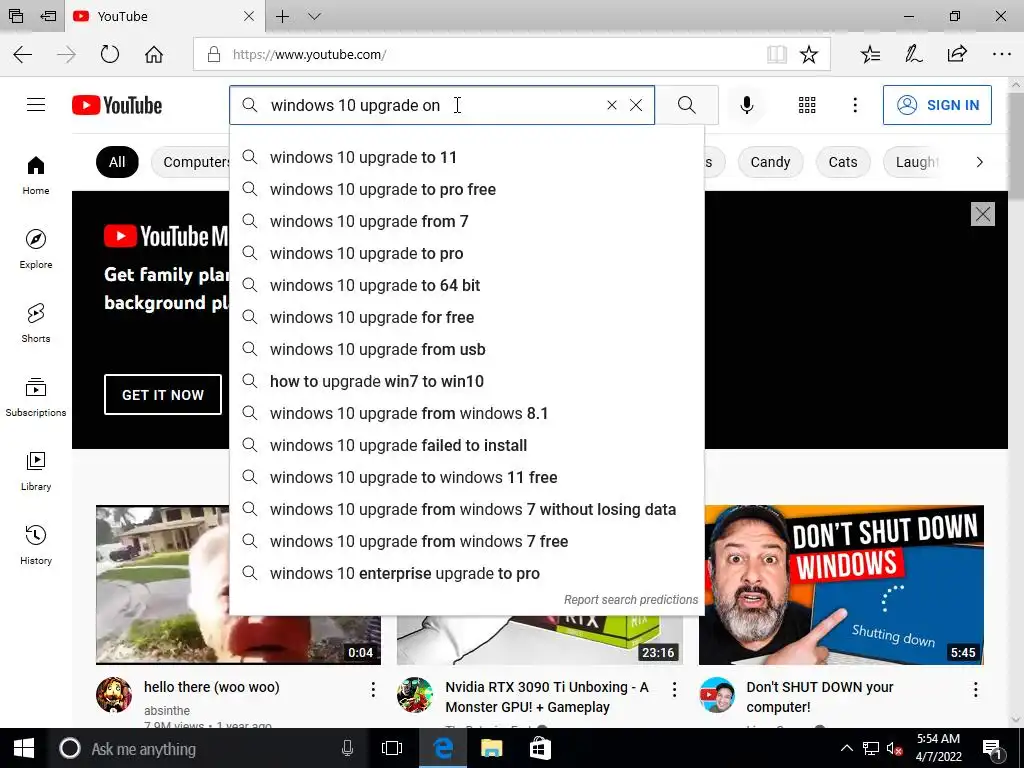Clear the search box text

tap(635, 105)
